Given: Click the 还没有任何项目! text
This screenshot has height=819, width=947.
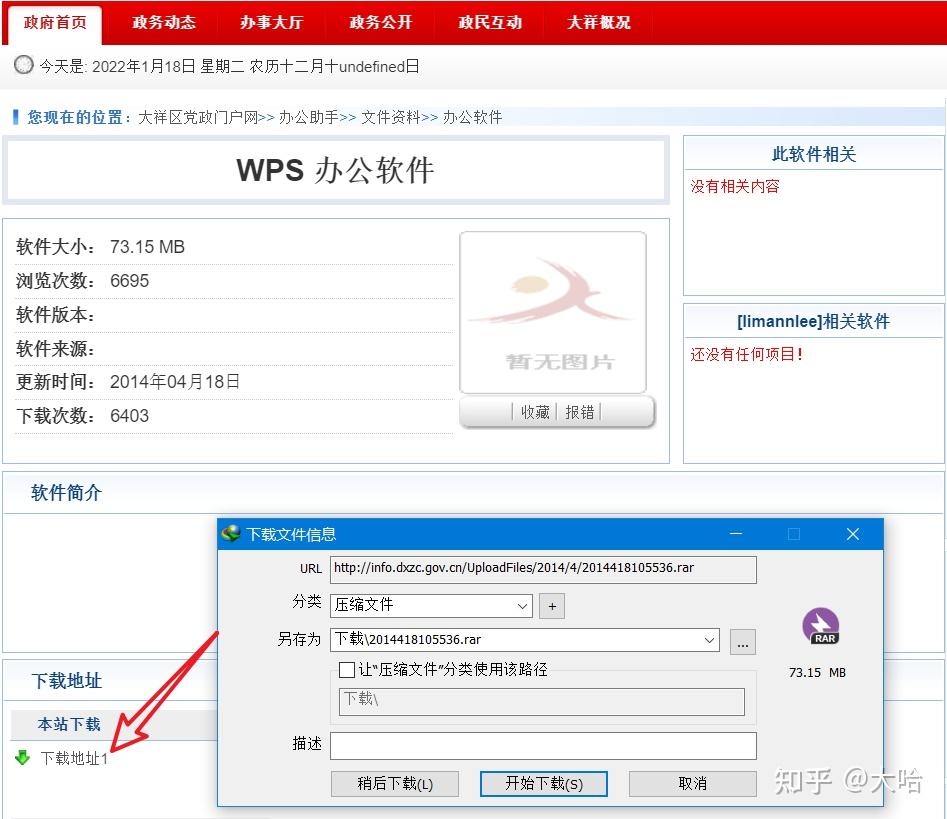Looking at the screenshot, I should (746, 354).
